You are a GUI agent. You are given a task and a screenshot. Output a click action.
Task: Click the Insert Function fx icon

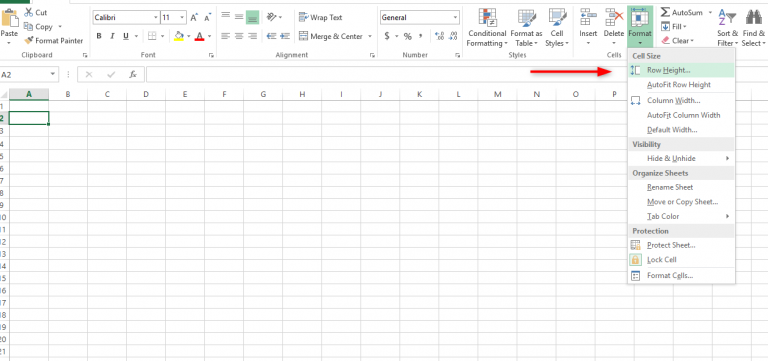click(x=133, y=74)
